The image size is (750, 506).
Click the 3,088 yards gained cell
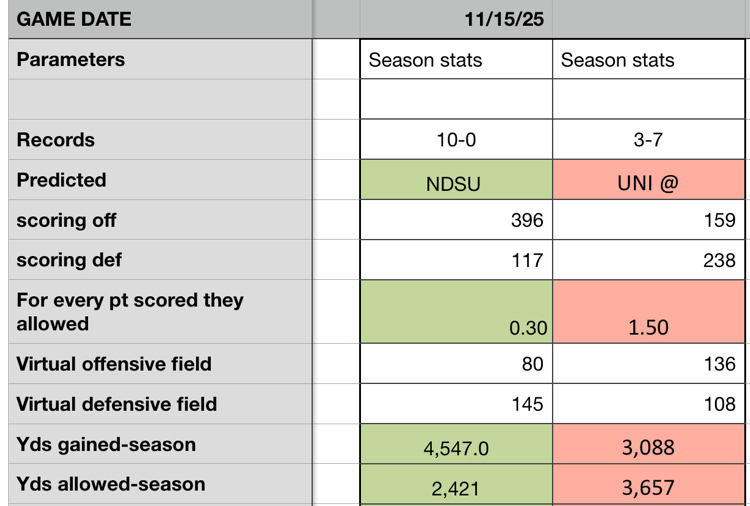[x=650, y=445]
